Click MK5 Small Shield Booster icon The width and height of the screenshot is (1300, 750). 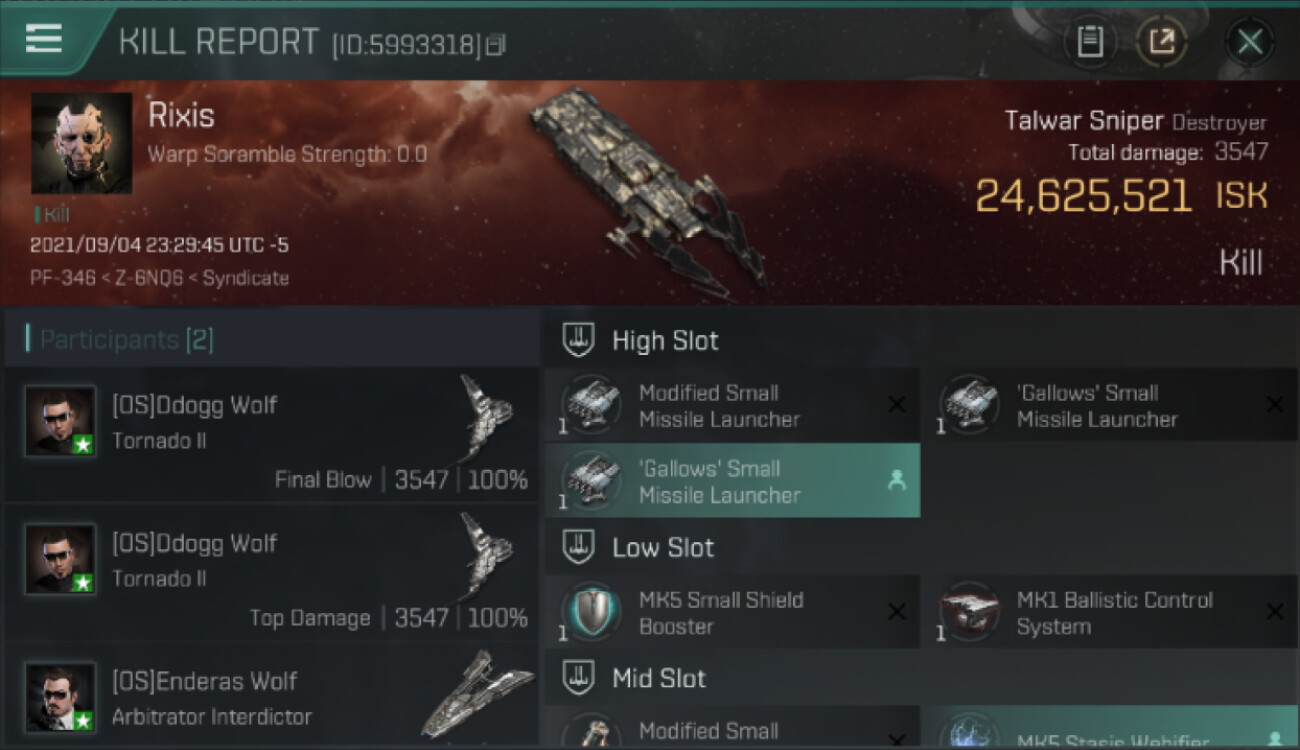pyautogui.click(x=592, y=612)
